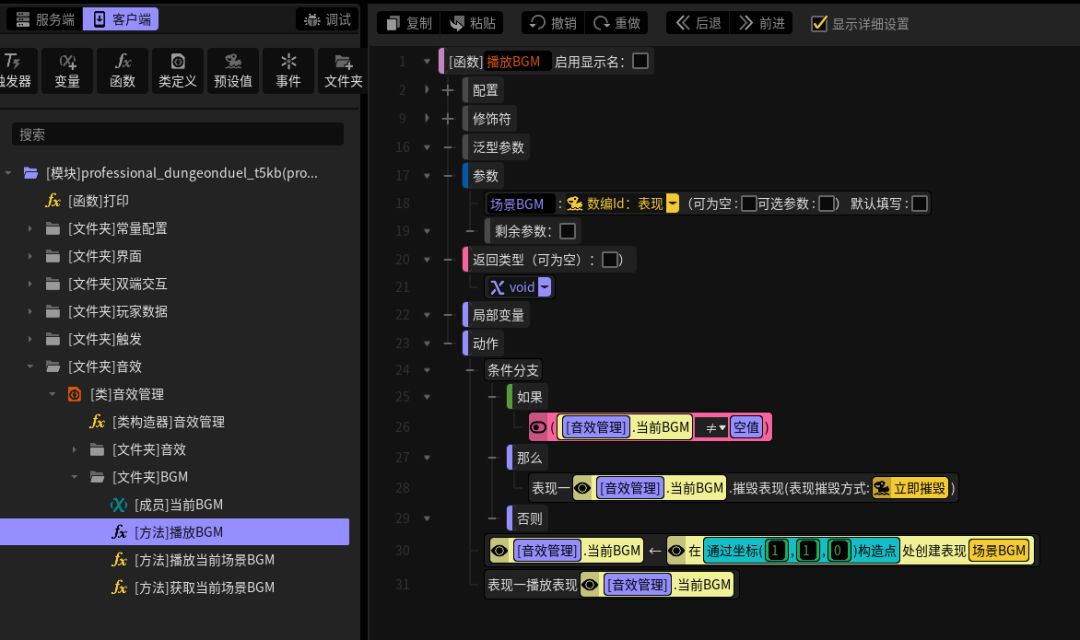The height and width of the screenshot is (640, 1080).
Task: Toggle the 显示详细设置 checkbox
Action: pyautogui.click(x=819, y=23)
